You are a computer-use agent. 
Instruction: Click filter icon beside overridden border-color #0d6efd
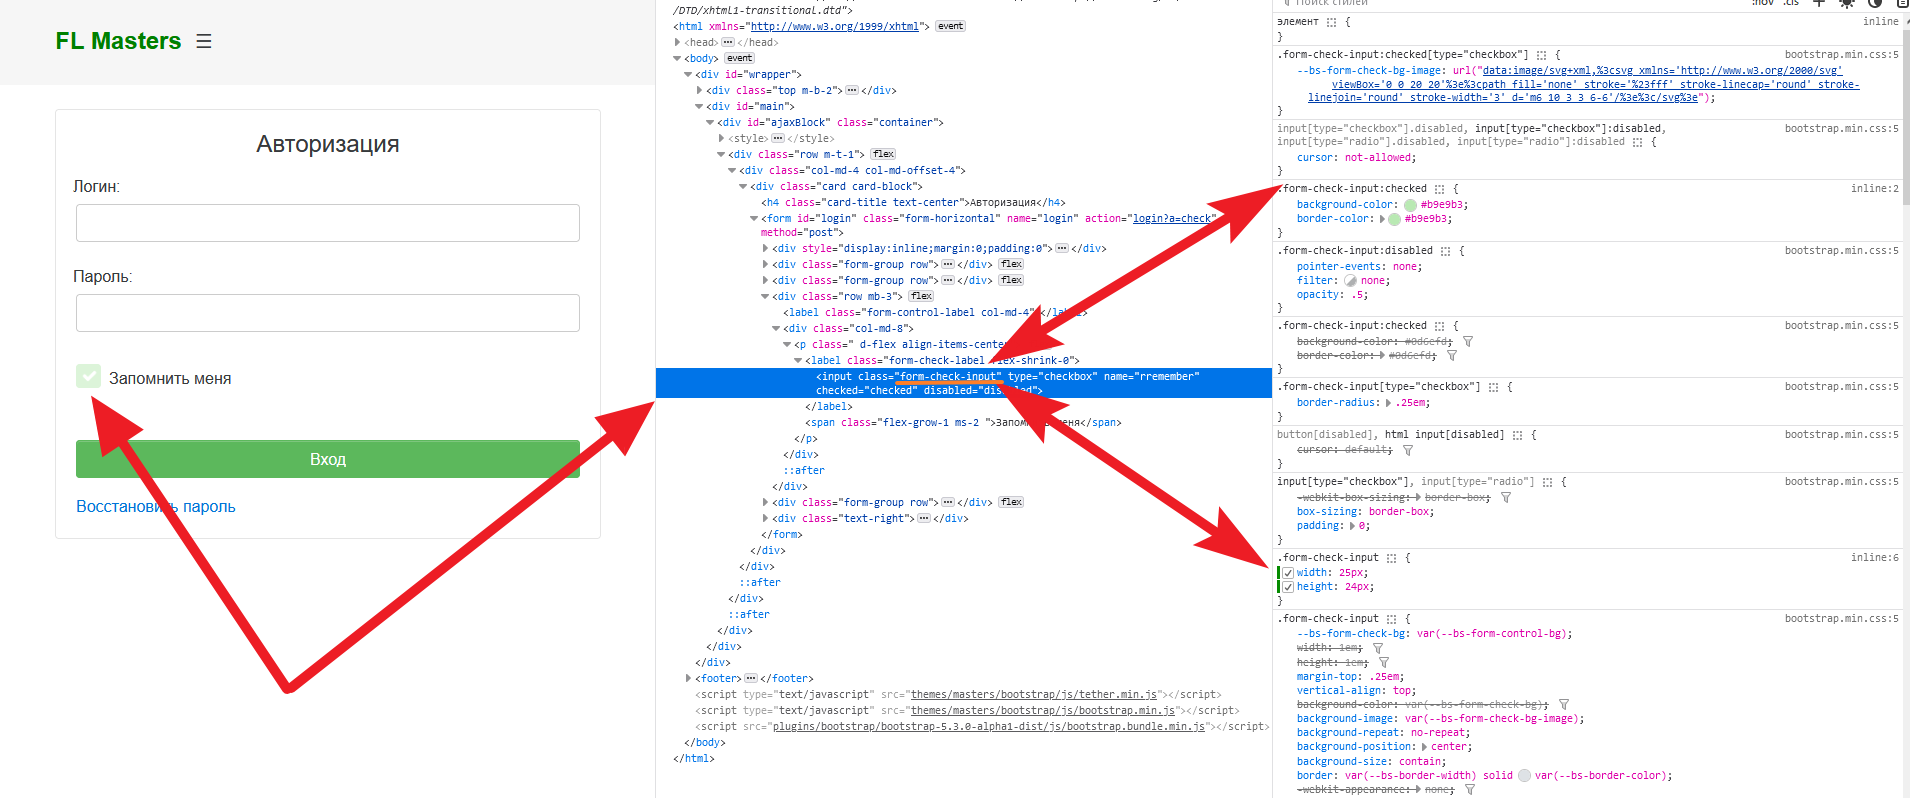1451,356
